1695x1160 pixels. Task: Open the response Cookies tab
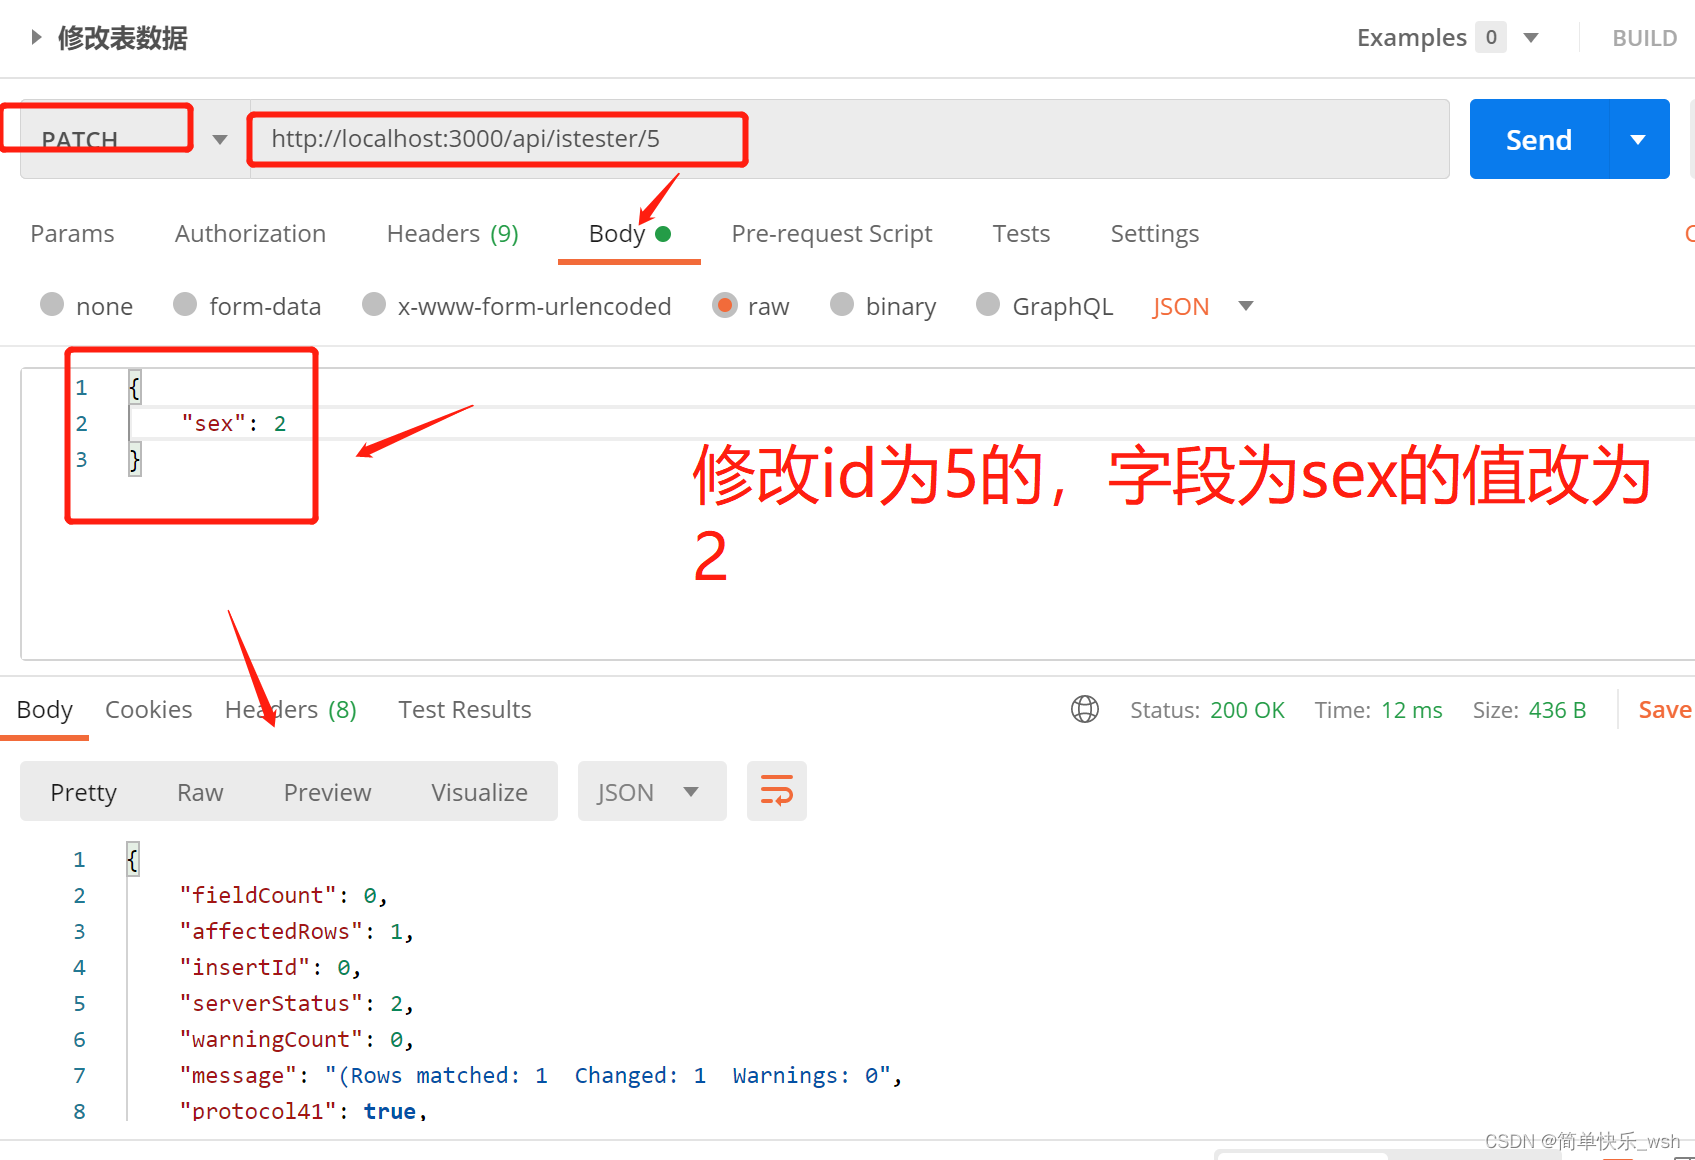pyautogui.click(x=148, y=710)
